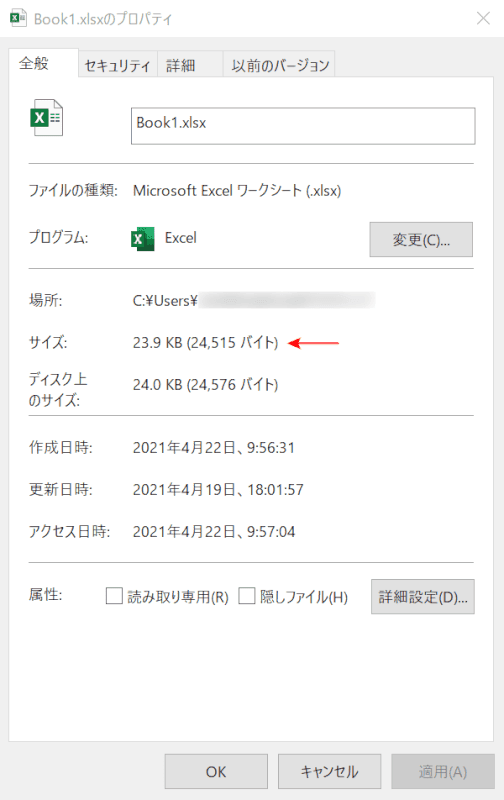Click the 作成日時 date value
The height and width of the screenshot is (800, 504).
tap(214, 447)
